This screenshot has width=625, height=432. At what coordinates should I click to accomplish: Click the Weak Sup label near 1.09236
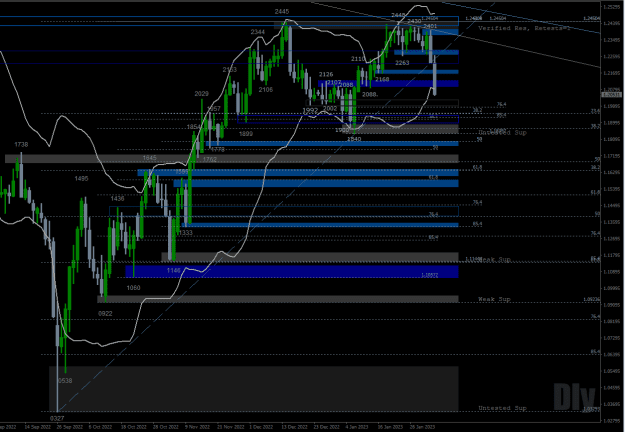coord(494,299)
